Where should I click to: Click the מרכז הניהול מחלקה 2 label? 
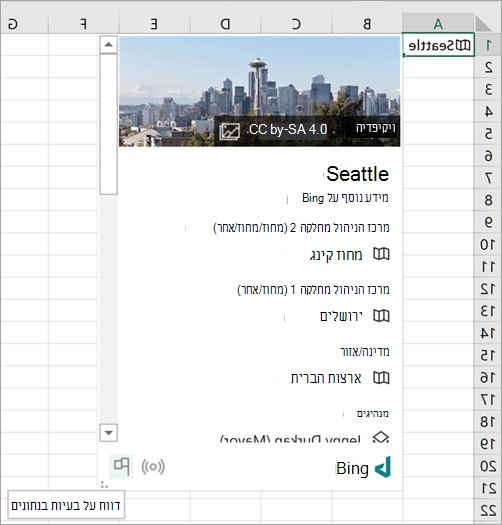pyautogui.click(x=301, y=228)
